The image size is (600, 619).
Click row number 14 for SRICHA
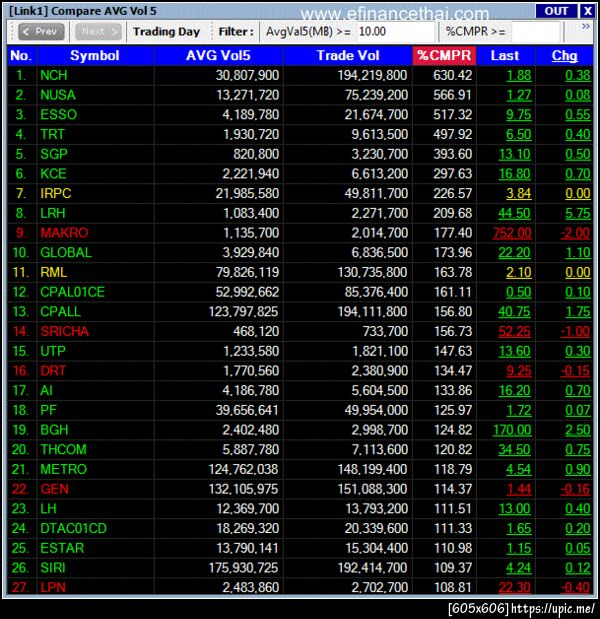[x=21, y=331]
